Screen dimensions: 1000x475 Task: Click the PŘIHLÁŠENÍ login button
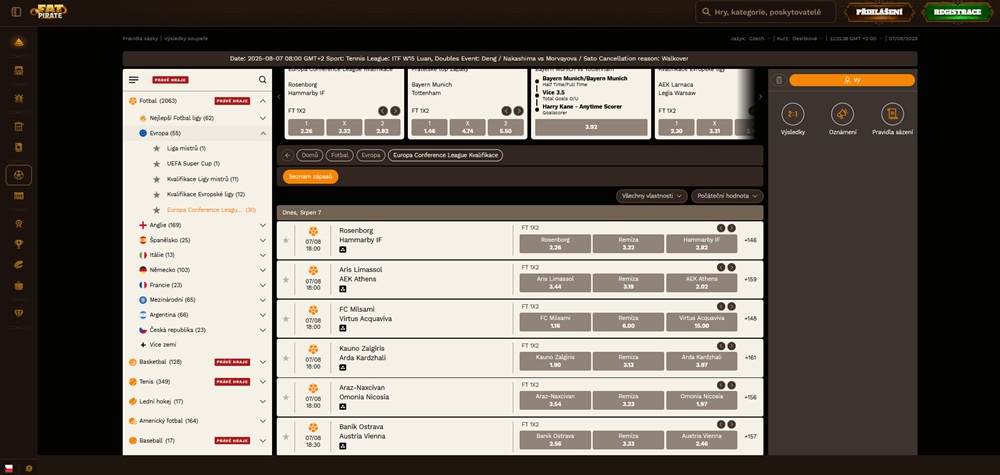[880, 12]
